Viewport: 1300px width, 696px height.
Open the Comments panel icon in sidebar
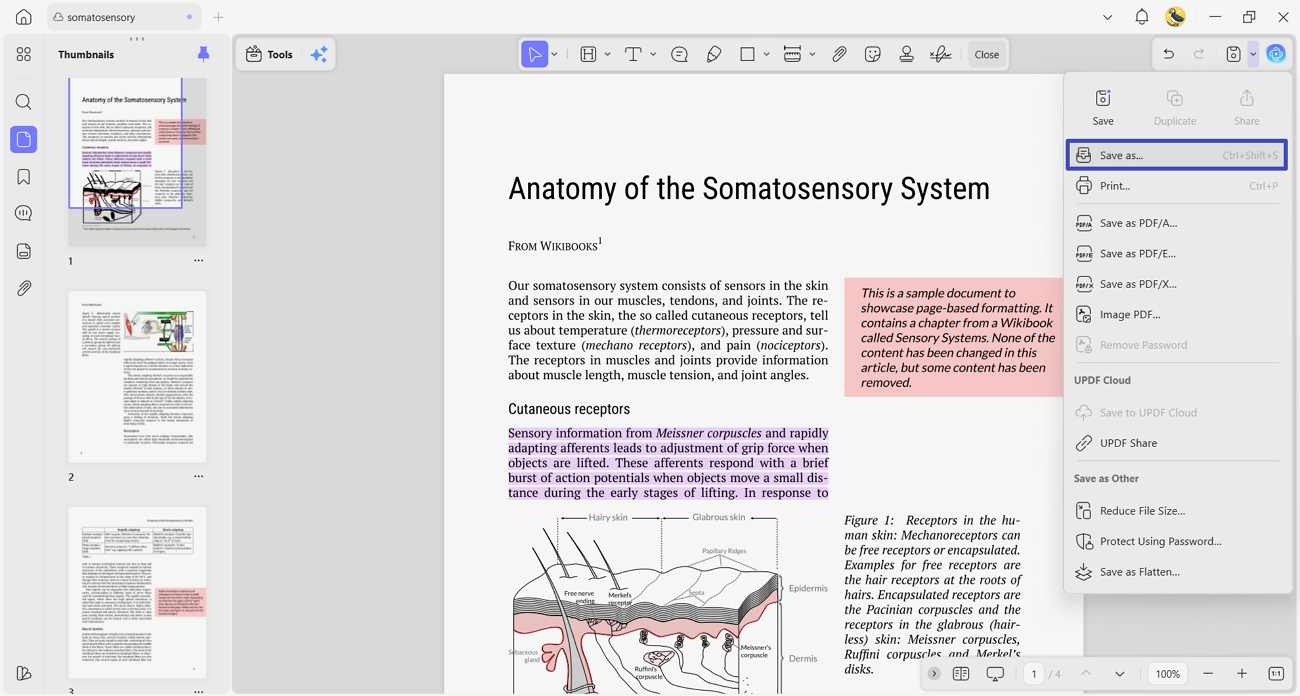point(24,213)
